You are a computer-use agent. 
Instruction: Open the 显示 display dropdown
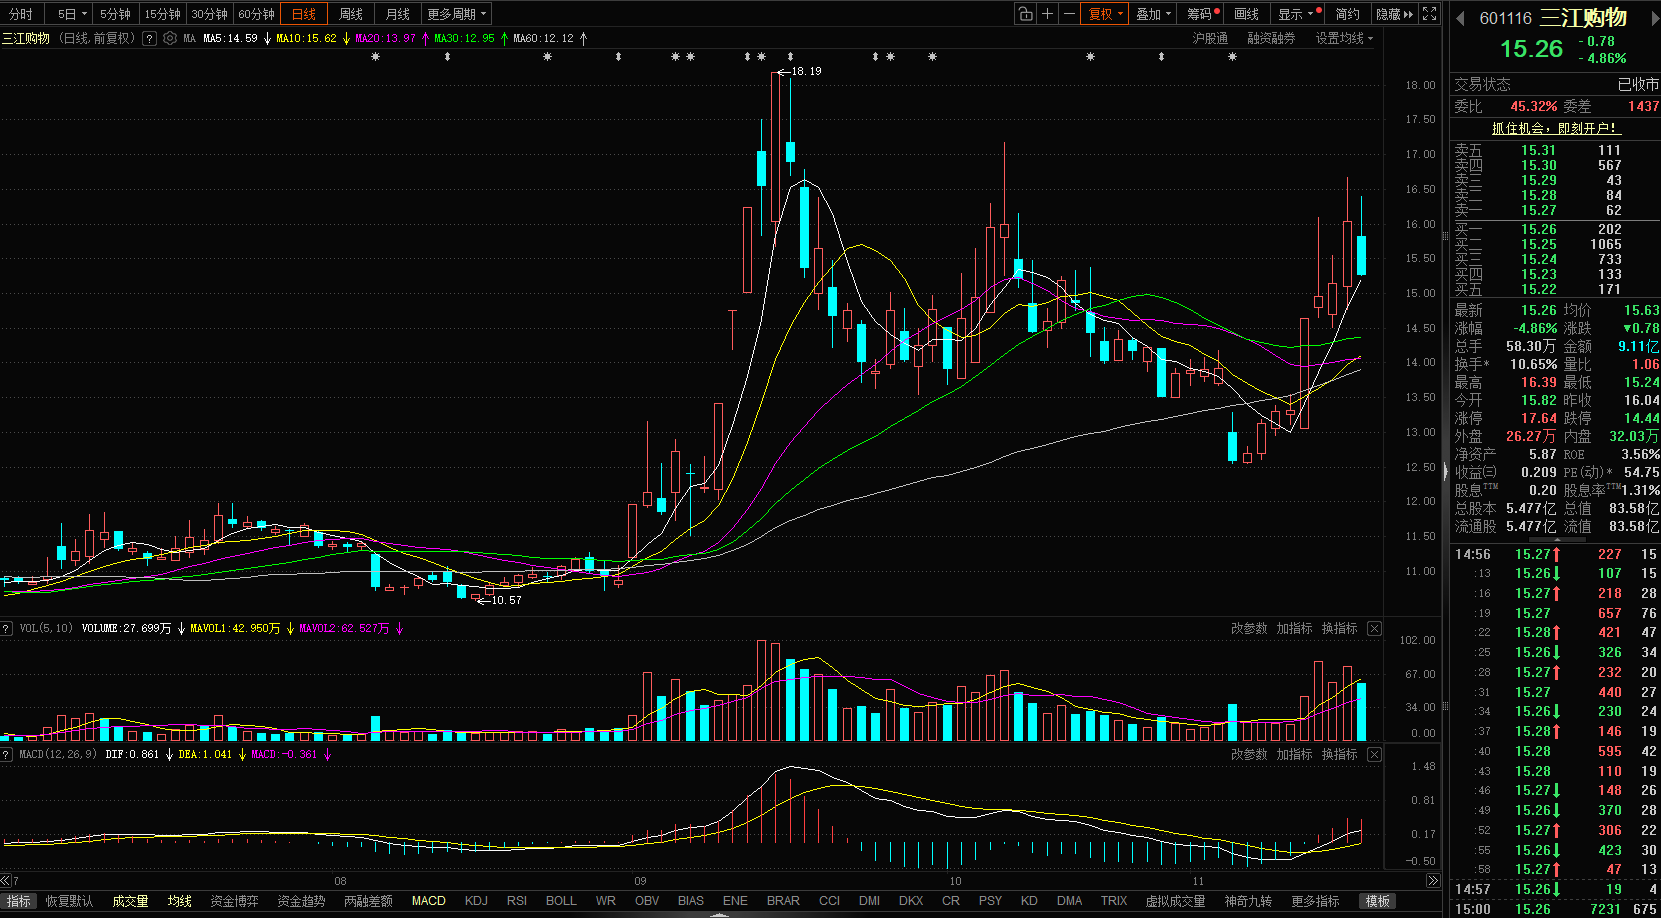click(1297, 14)
